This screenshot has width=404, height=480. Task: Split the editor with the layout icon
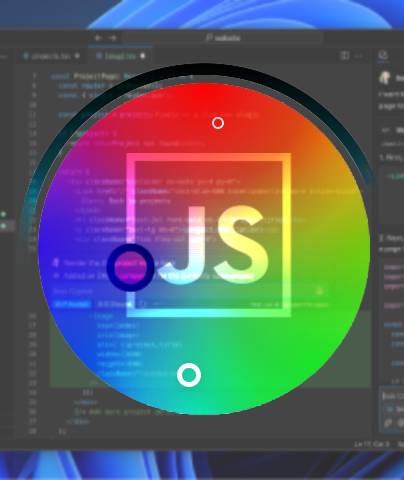click(345, 55)
